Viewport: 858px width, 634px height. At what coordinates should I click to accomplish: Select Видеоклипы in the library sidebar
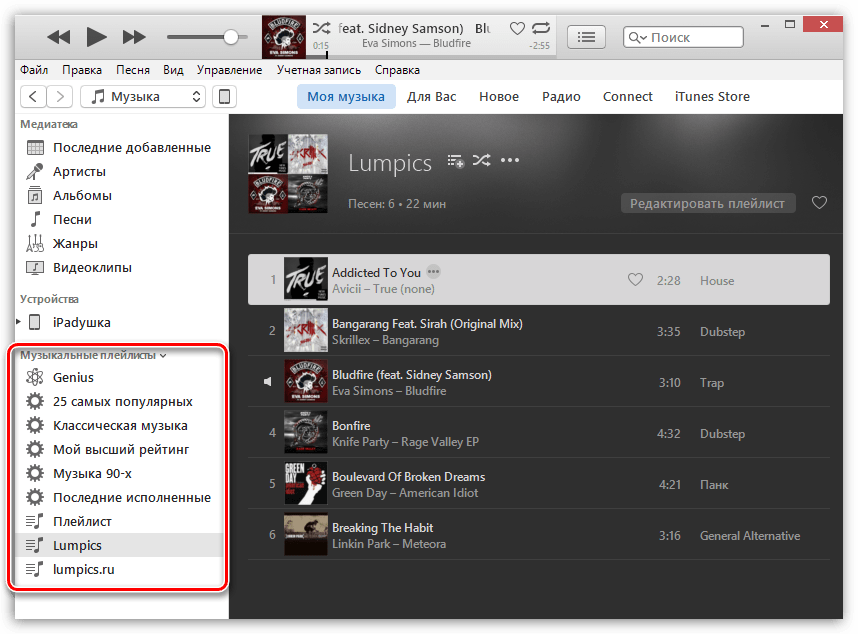coord(120,268)
